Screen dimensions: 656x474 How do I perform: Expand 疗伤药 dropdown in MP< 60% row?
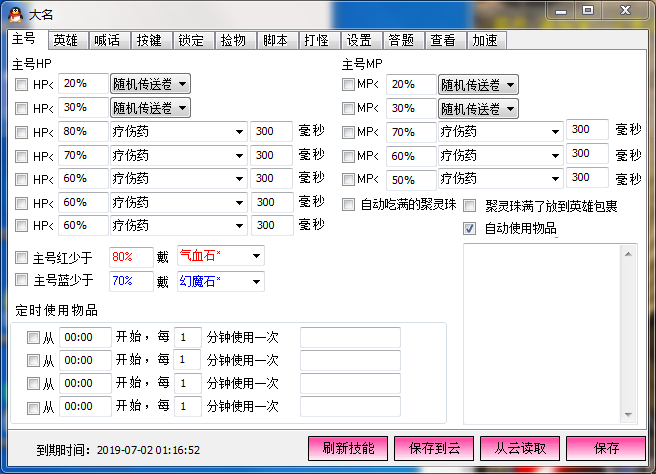(x=500, y=156)
